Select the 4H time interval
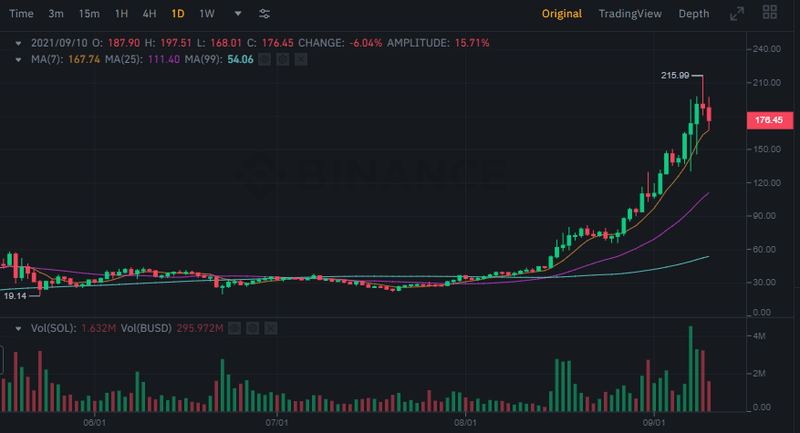 (x=149, y=14)
